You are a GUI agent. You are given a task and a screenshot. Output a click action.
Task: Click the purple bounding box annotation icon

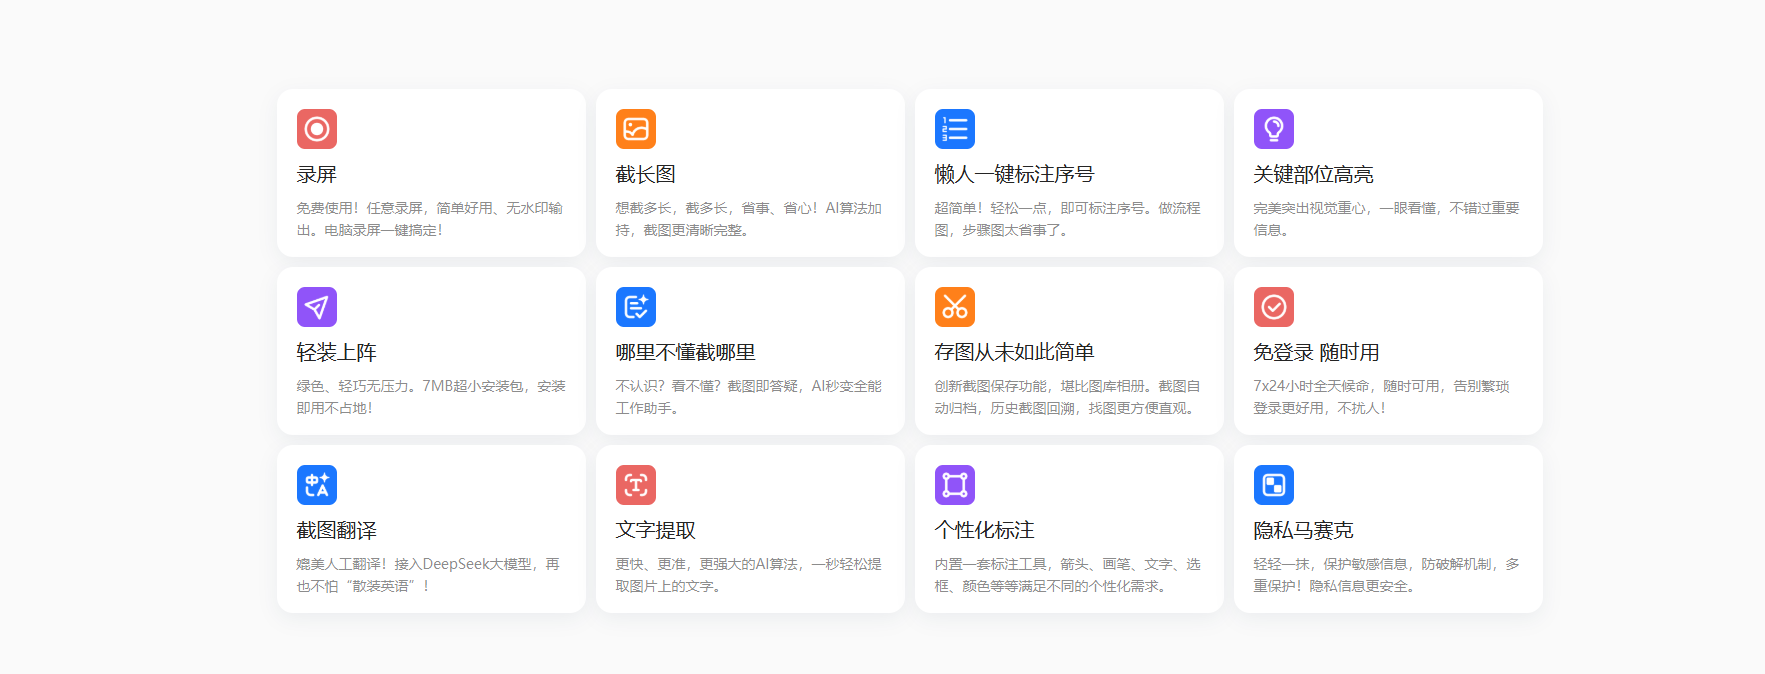point(954,485)
